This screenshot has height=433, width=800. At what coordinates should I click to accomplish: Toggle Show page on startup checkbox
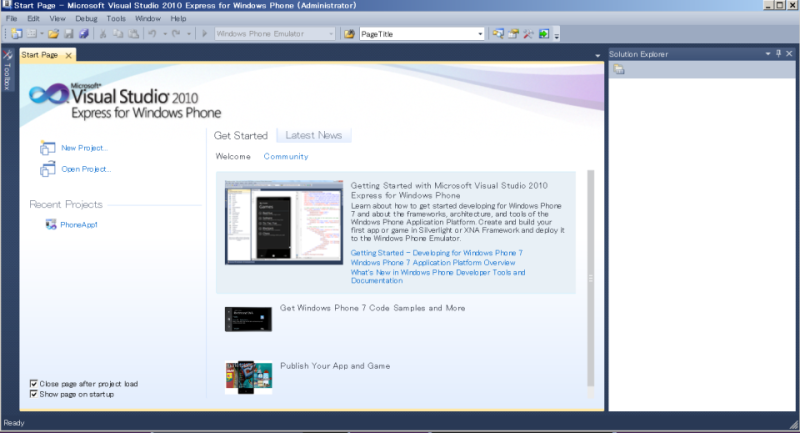[33, 394]
